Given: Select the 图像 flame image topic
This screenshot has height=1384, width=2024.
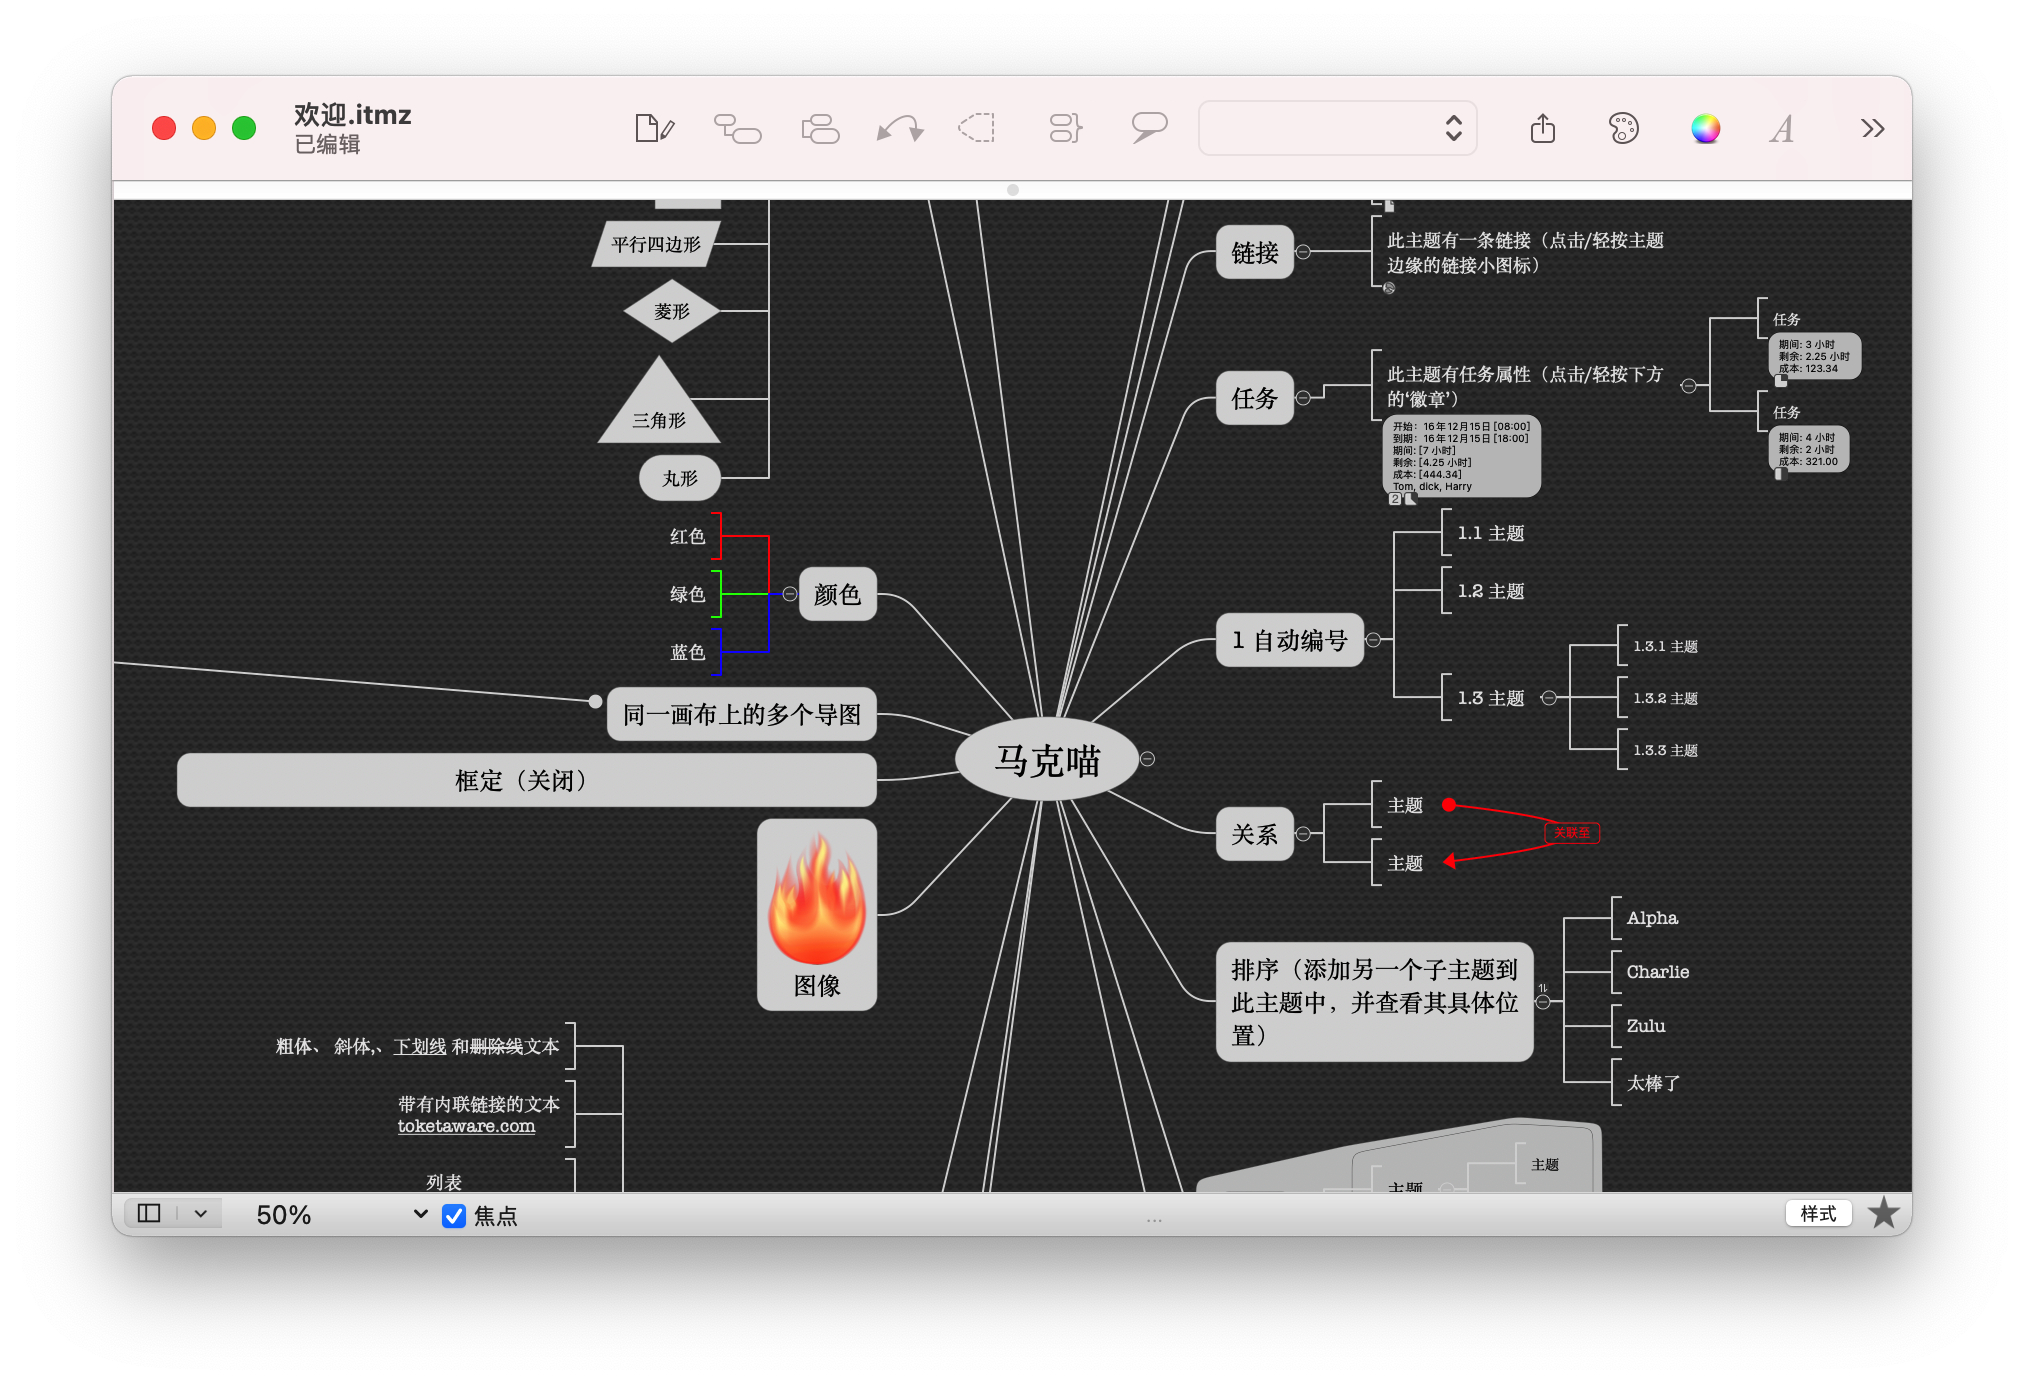Looking at the screenshot, I should 817,914.
